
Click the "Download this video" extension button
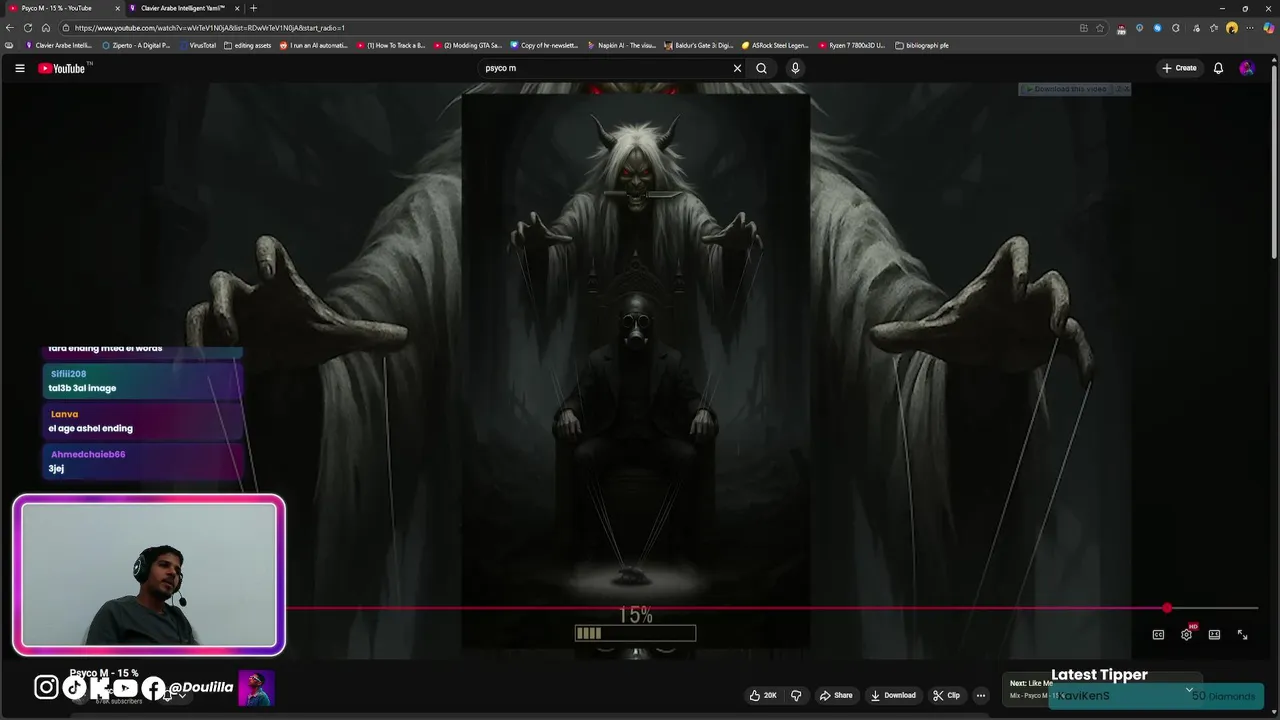coord(1066,89)
